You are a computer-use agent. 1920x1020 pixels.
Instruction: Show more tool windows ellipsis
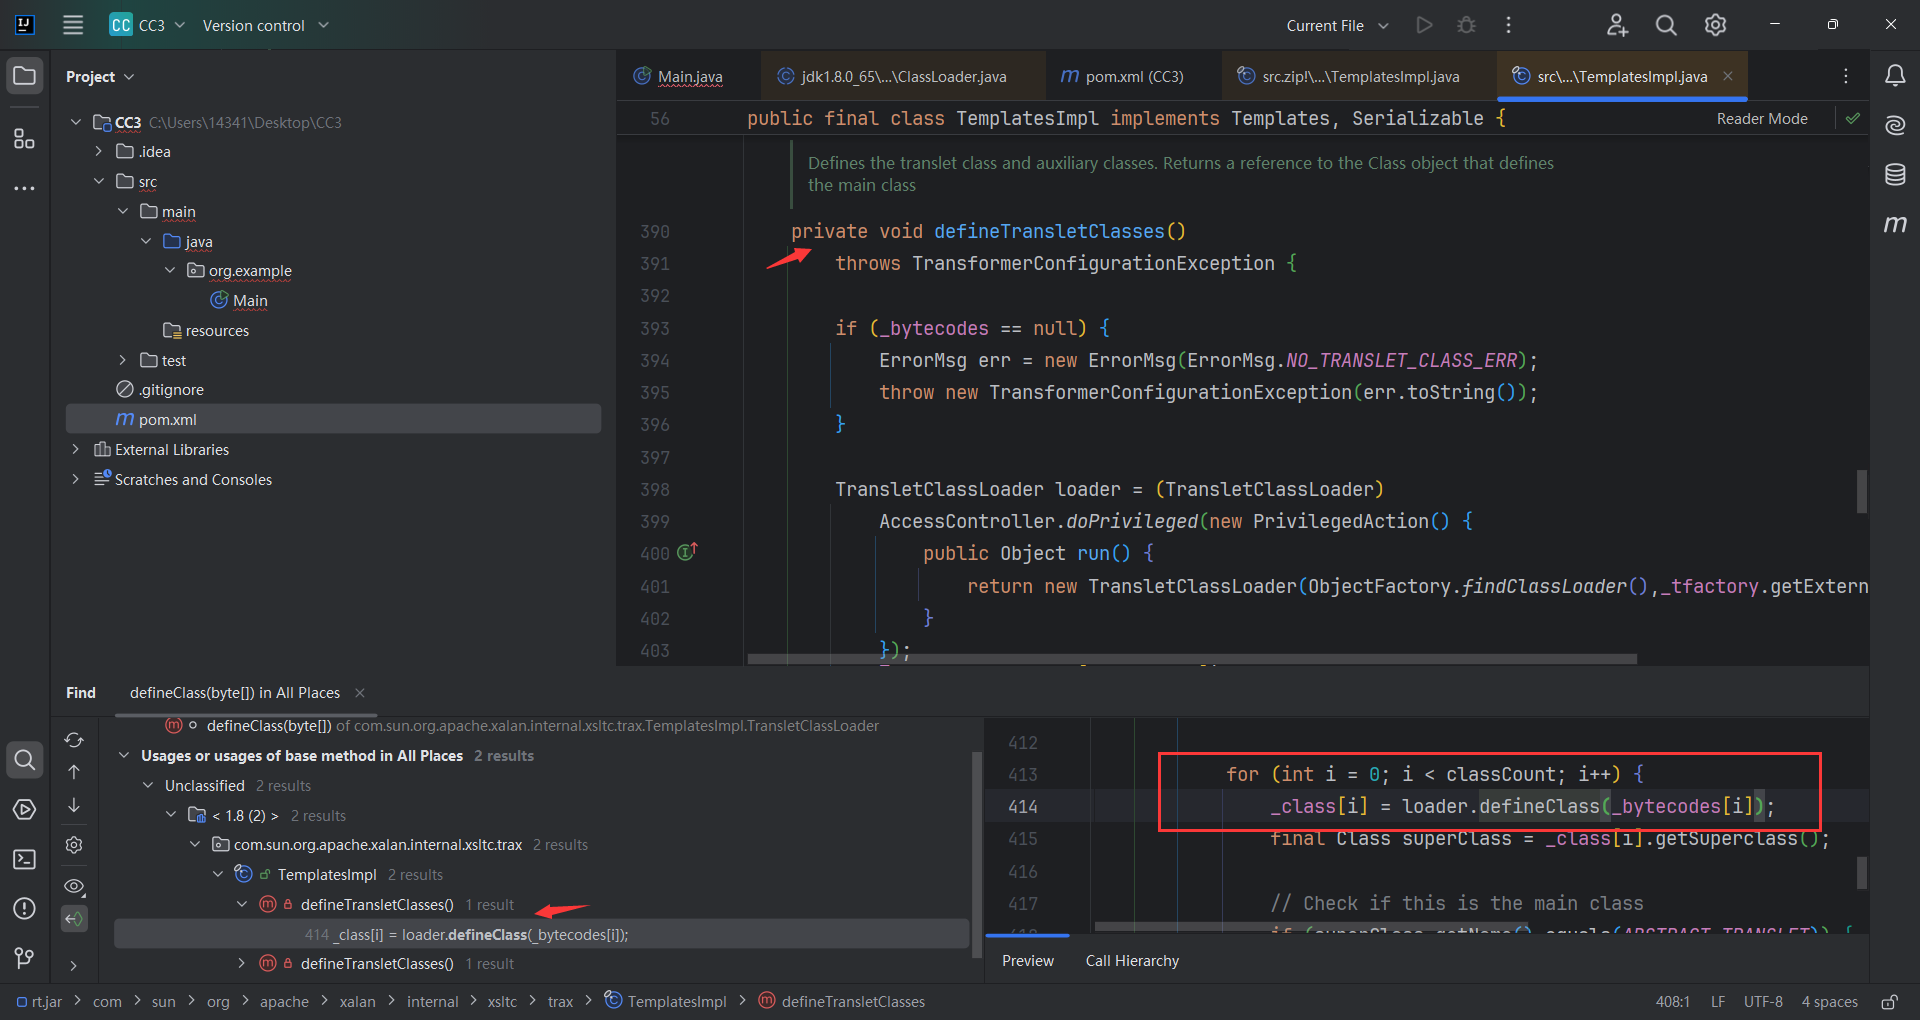click(25, 188)
